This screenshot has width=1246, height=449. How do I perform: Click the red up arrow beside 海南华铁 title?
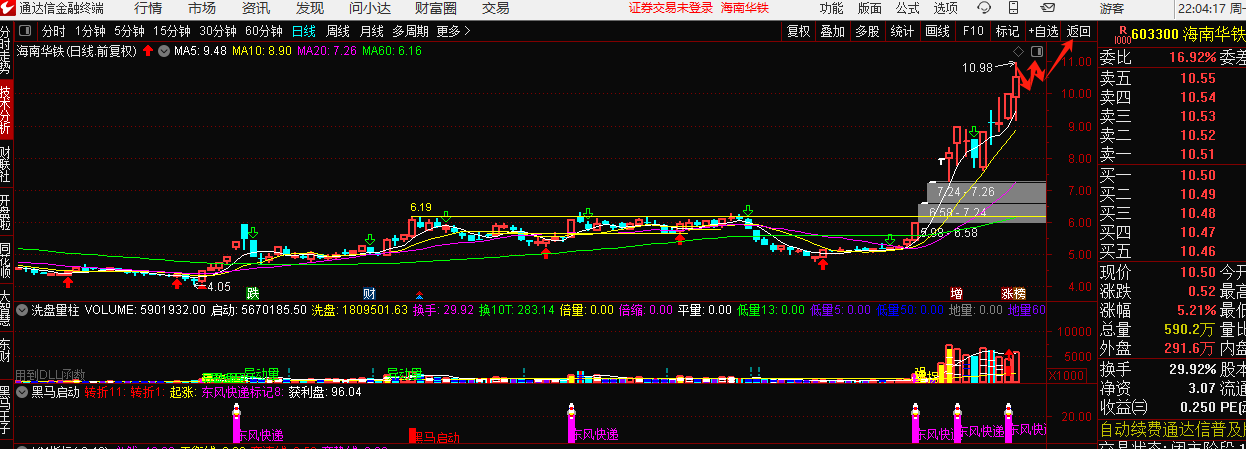148,50
